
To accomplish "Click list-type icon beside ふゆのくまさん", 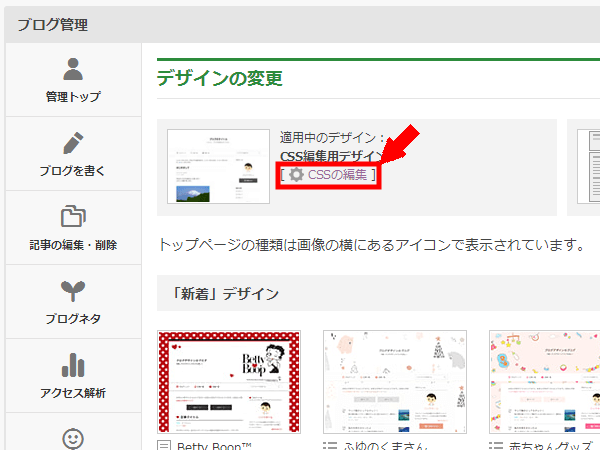I will coord(330,446).
